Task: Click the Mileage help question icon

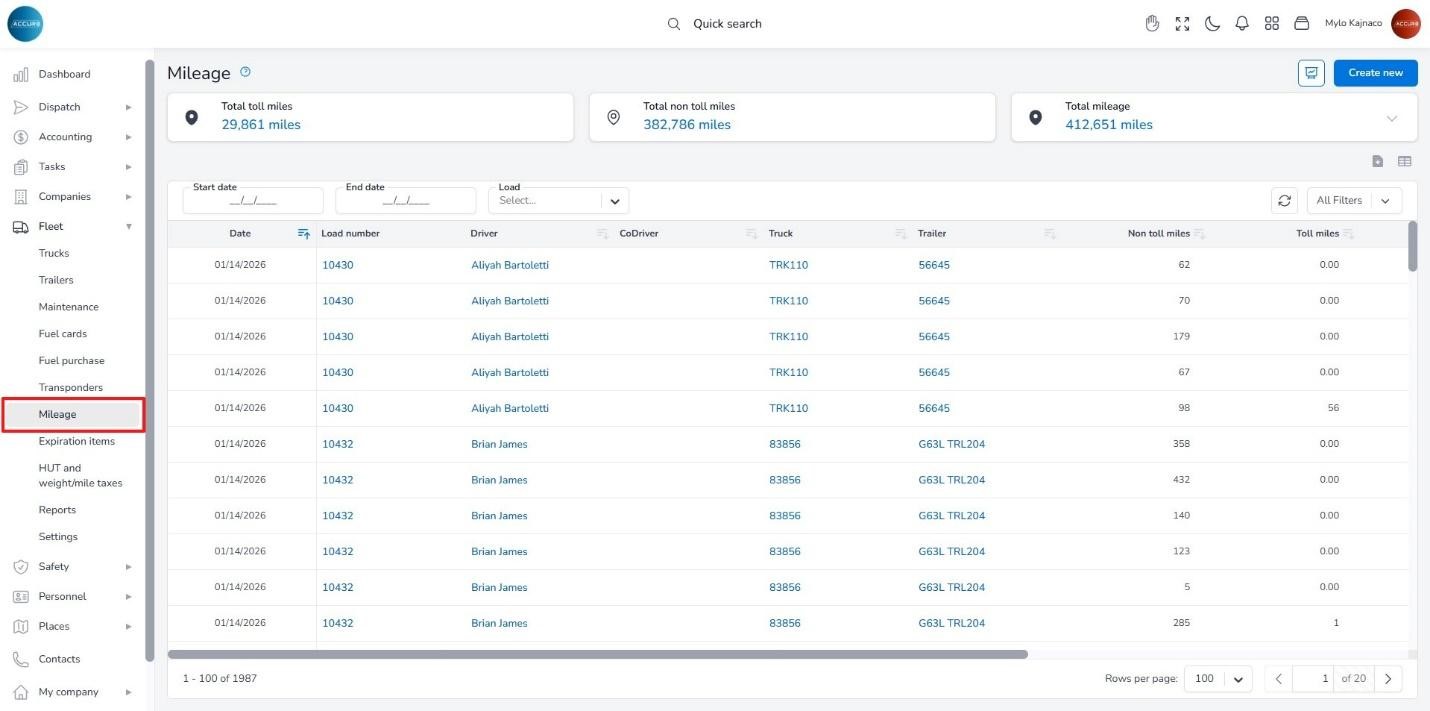Action: (x=245, y=72)
